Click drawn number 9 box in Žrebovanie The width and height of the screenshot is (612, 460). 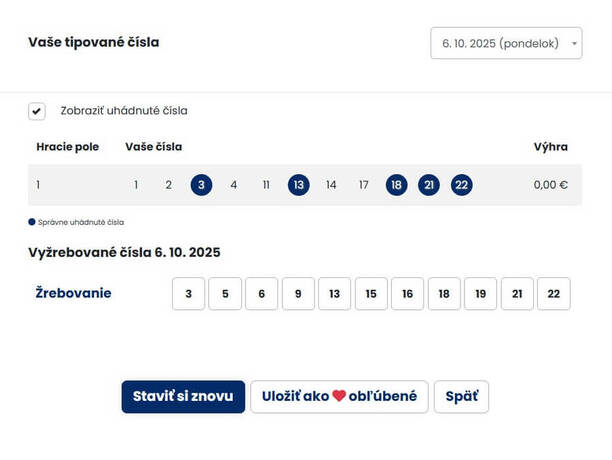tap(298, 294)
